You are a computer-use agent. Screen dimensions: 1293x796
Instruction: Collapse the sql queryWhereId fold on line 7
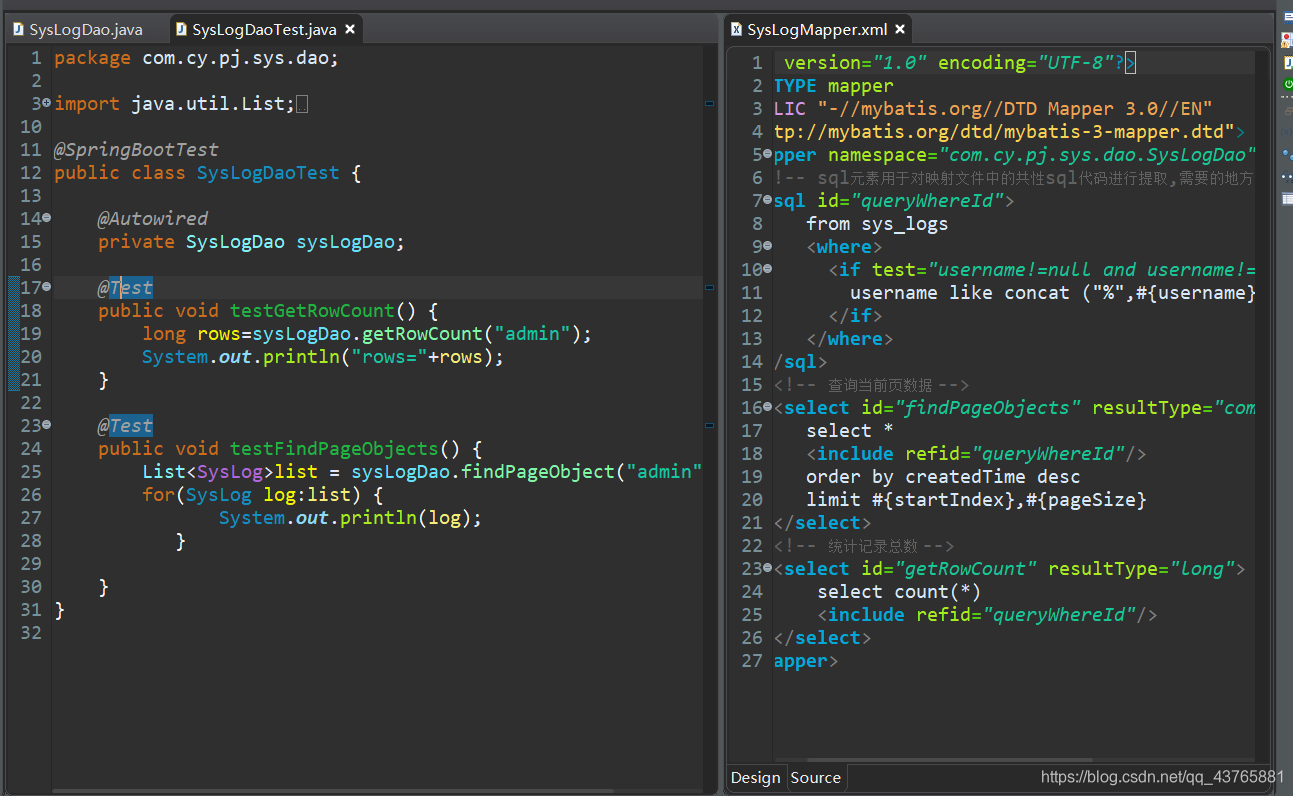(768, 200)
